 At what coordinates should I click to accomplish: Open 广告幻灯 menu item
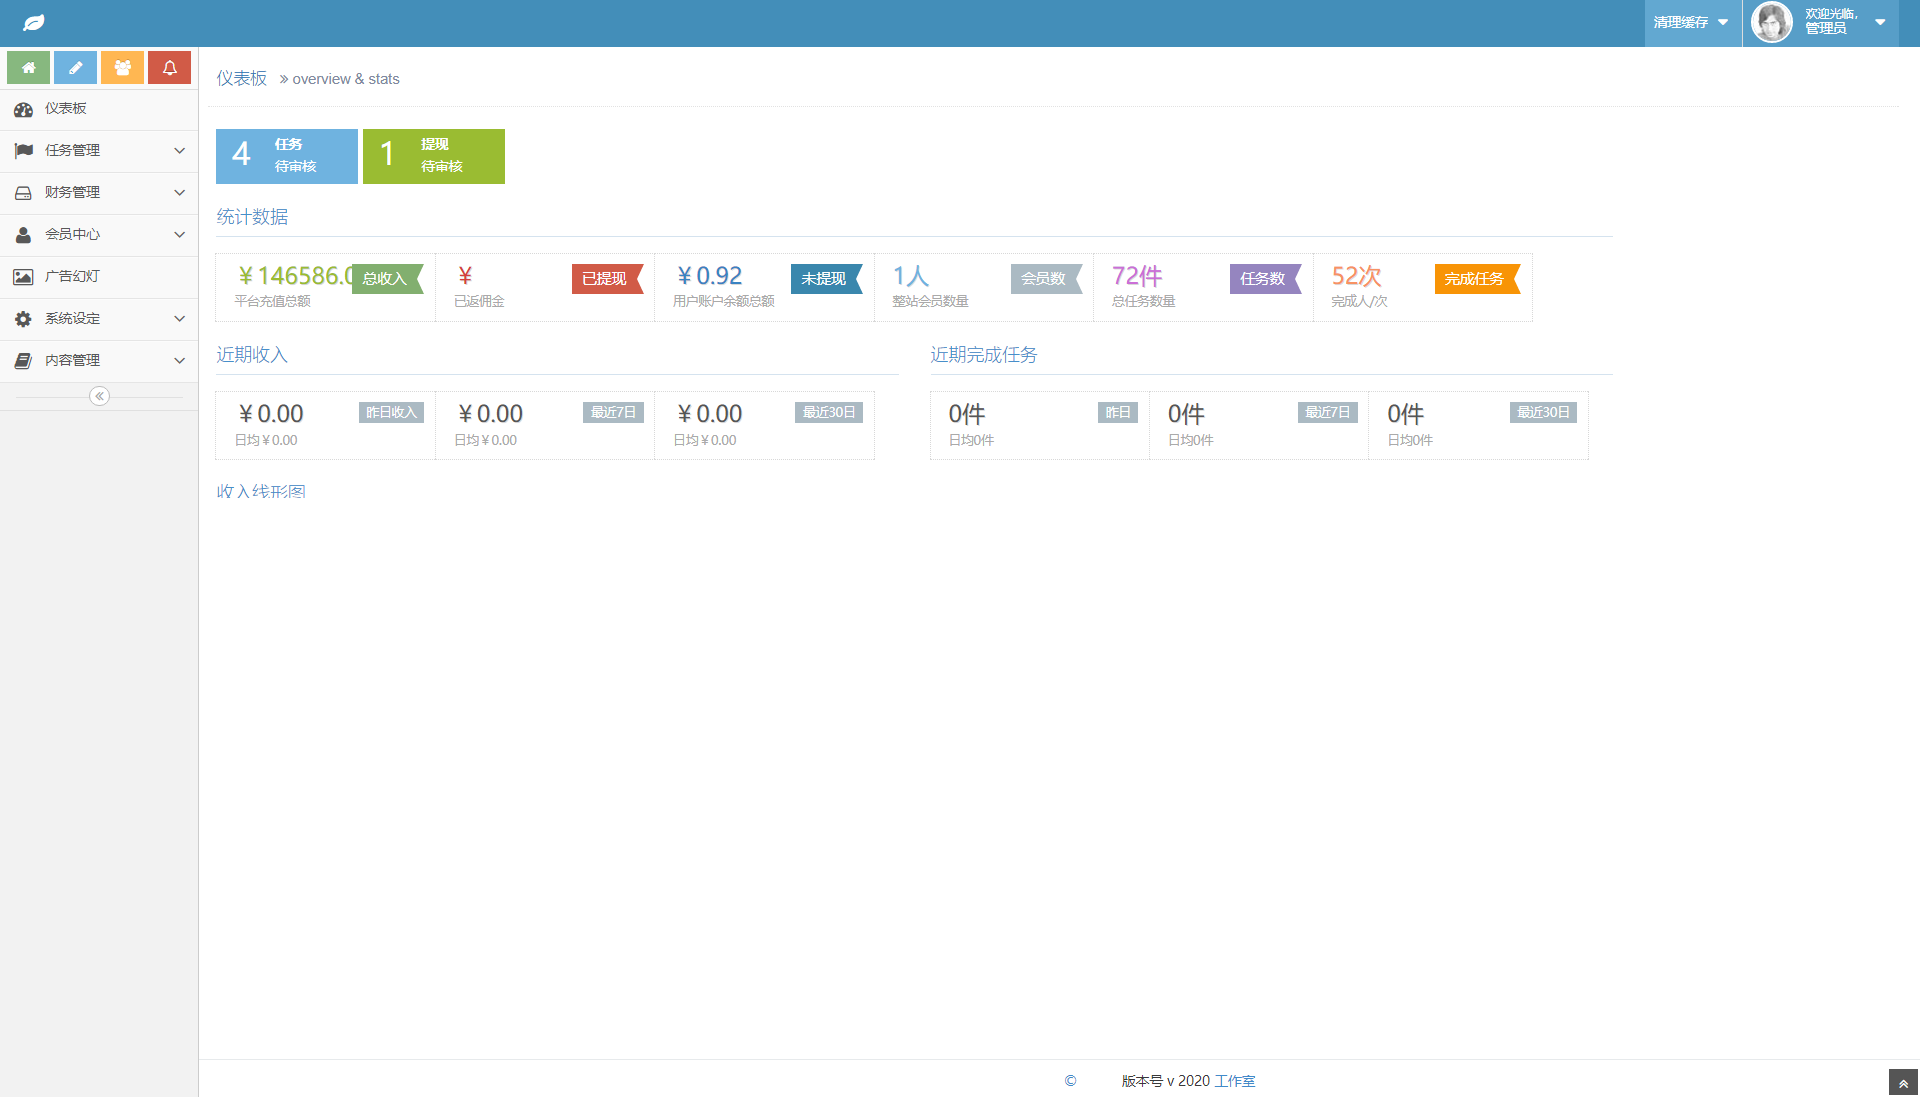99,277
